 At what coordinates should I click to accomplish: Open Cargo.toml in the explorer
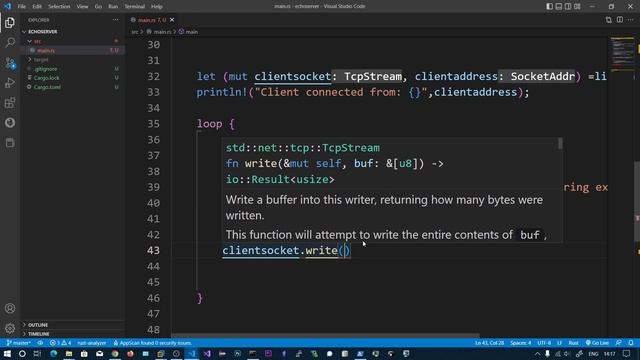click(x=73, y=87)
